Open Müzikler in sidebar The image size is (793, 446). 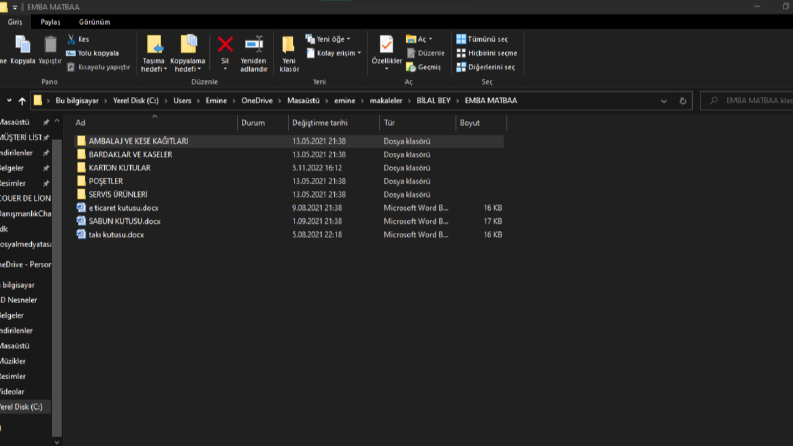tap(13, 361)
